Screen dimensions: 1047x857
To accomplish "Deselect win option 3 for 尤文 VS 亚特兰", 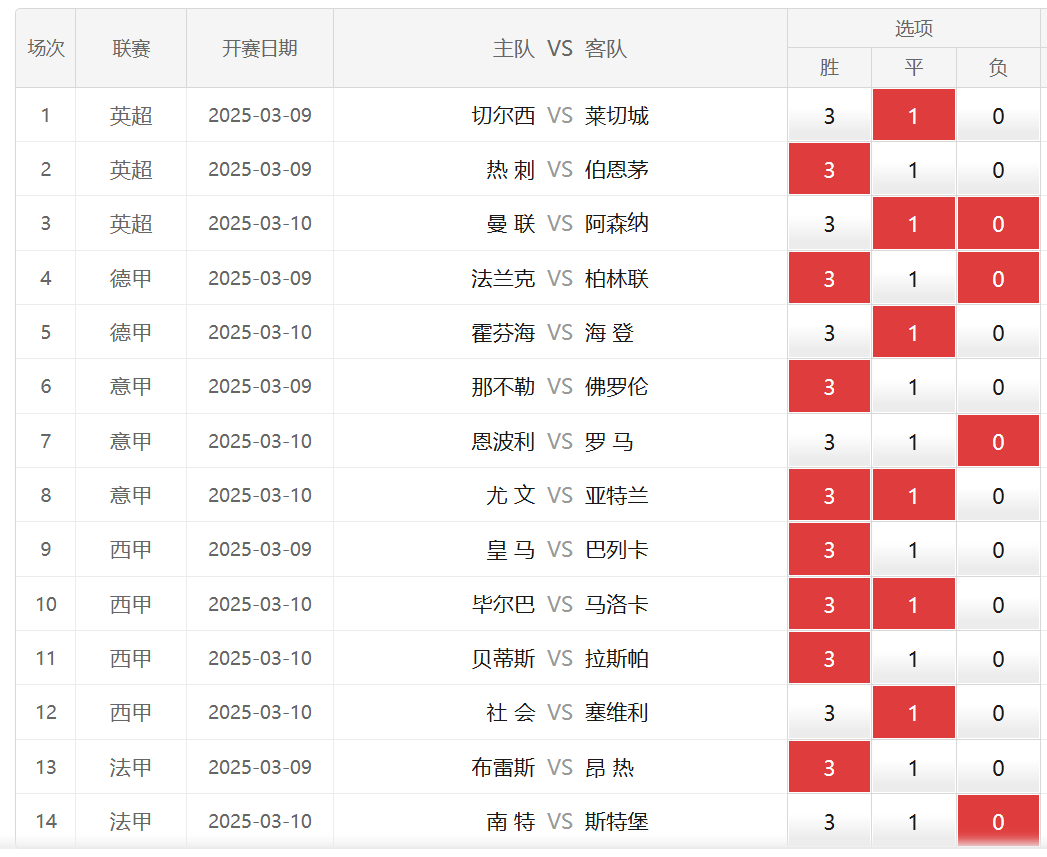I will coord(829,495).
